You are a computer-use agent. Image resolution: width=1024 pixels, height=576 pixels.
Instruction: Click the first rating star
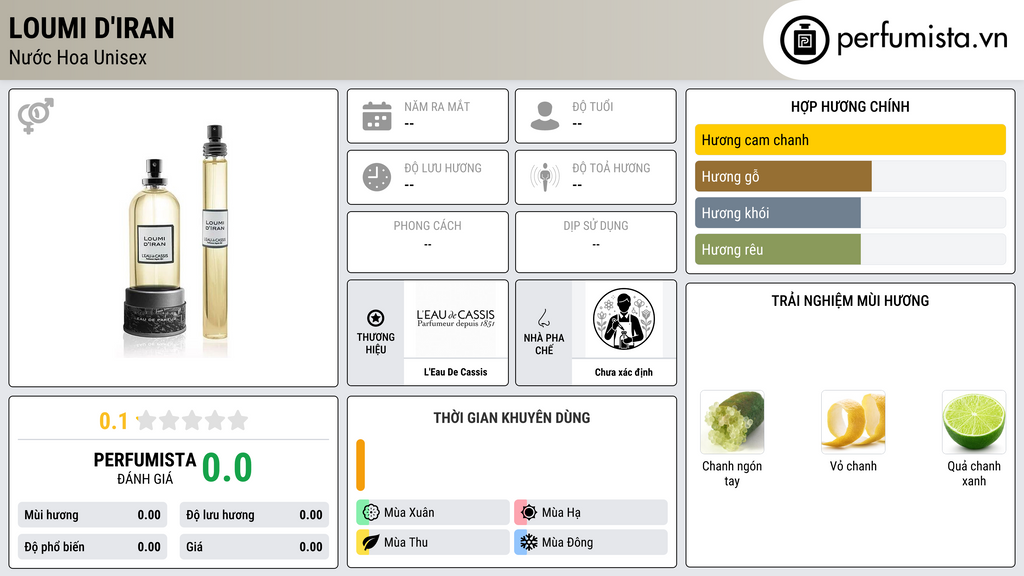[147, 420]
